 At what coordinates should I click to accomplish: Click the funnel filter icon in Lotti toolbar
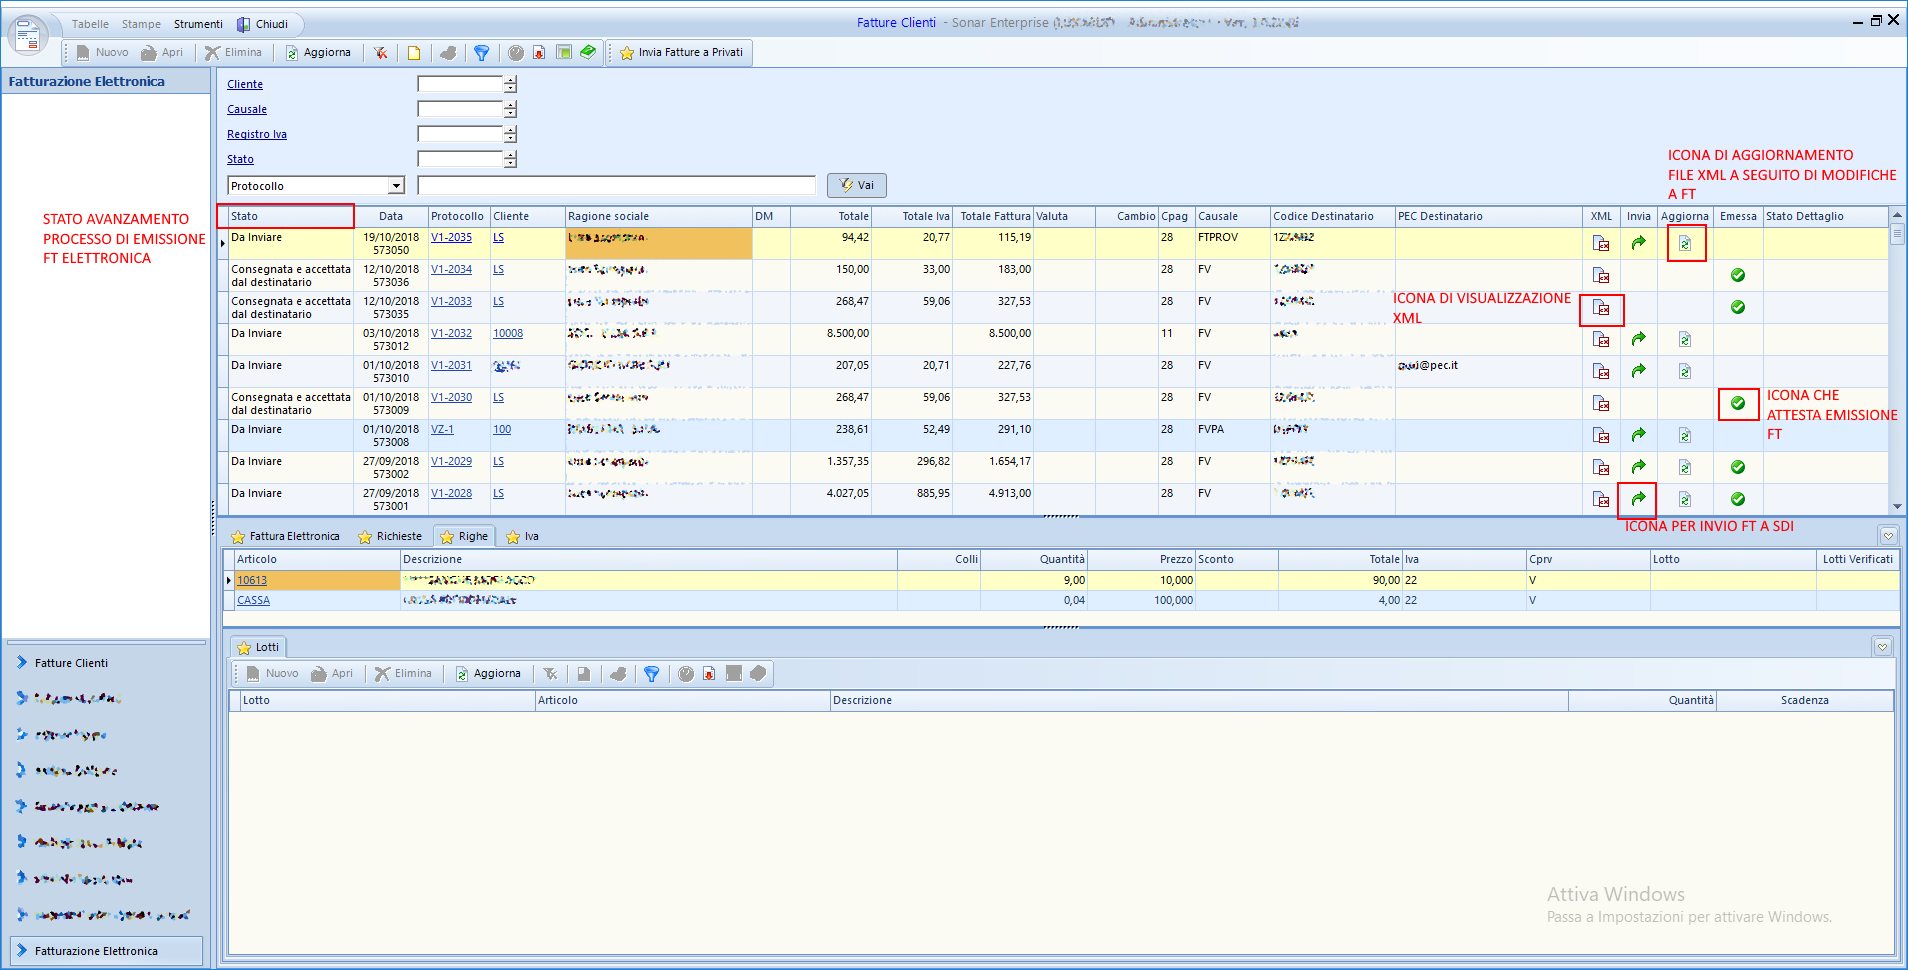pyautogui.click(x=651, y=674)
